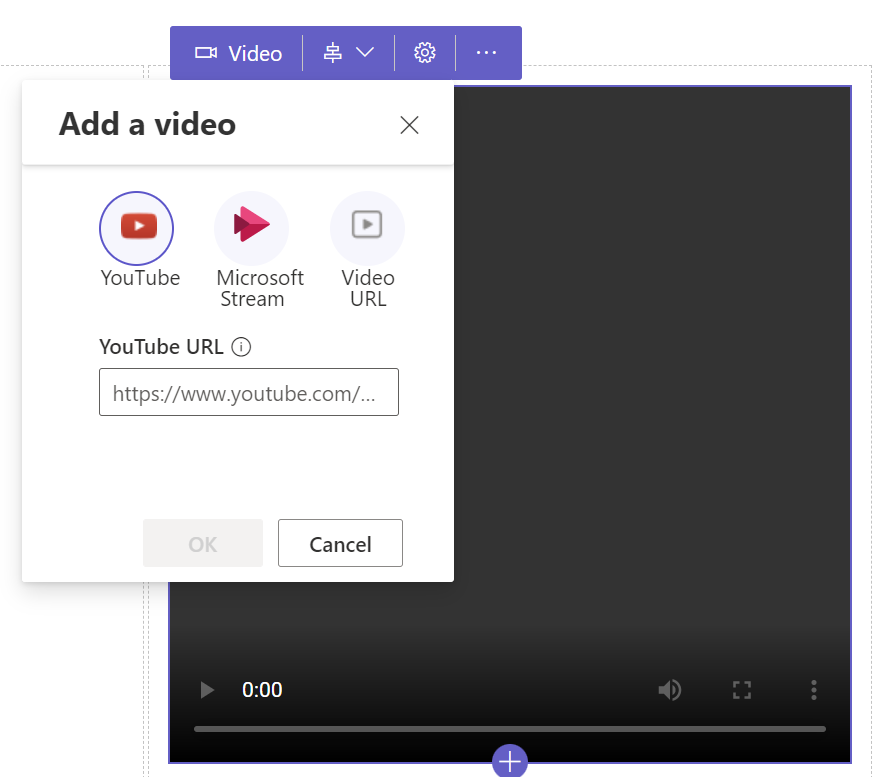Image resolution: width=877 pixels, height=777 pixels.
Task: Add a component with plus button
Action: 510,761
